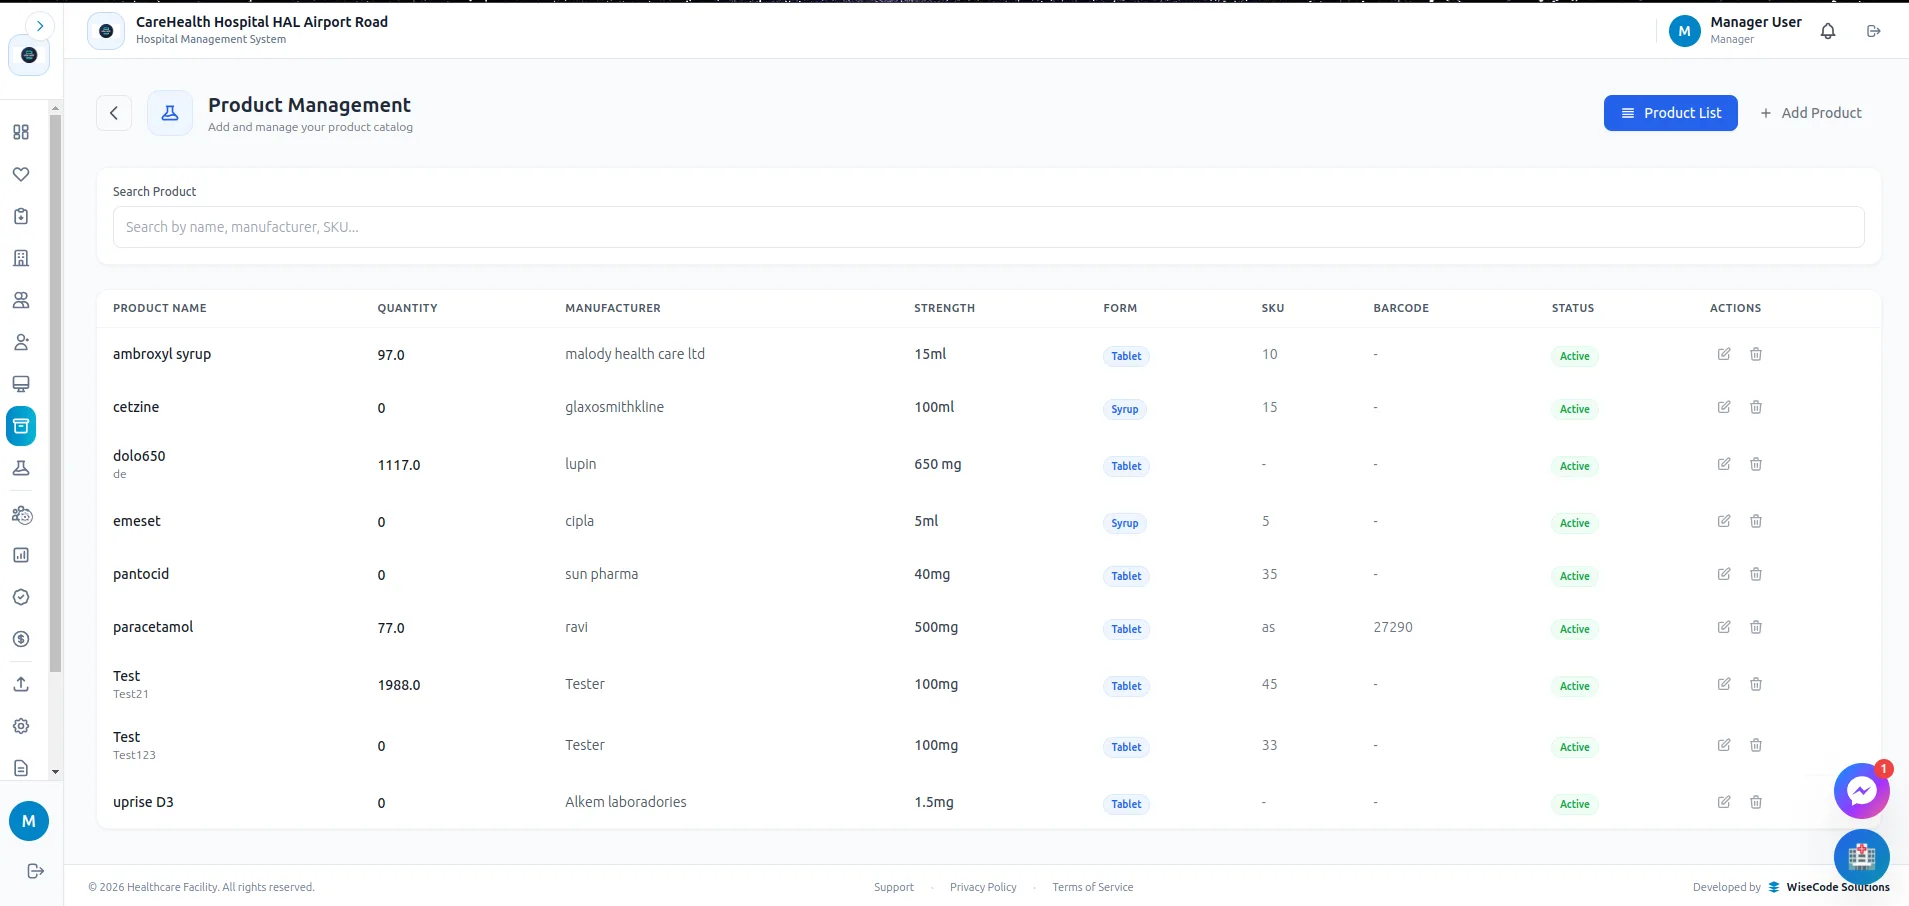Edit the uprise D3 product

point(1724,802)
